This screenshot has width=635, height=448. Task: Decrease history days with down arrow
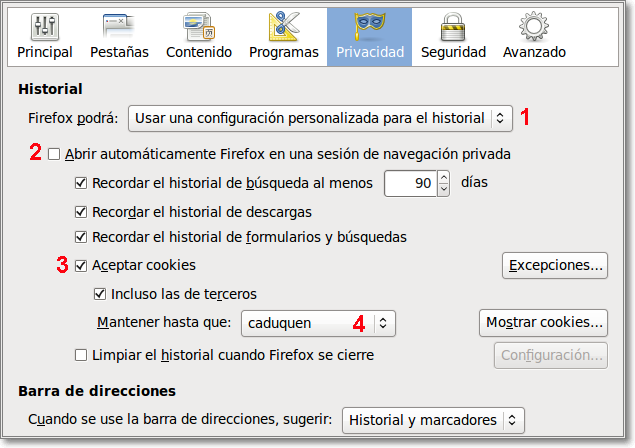pos(443,190)
